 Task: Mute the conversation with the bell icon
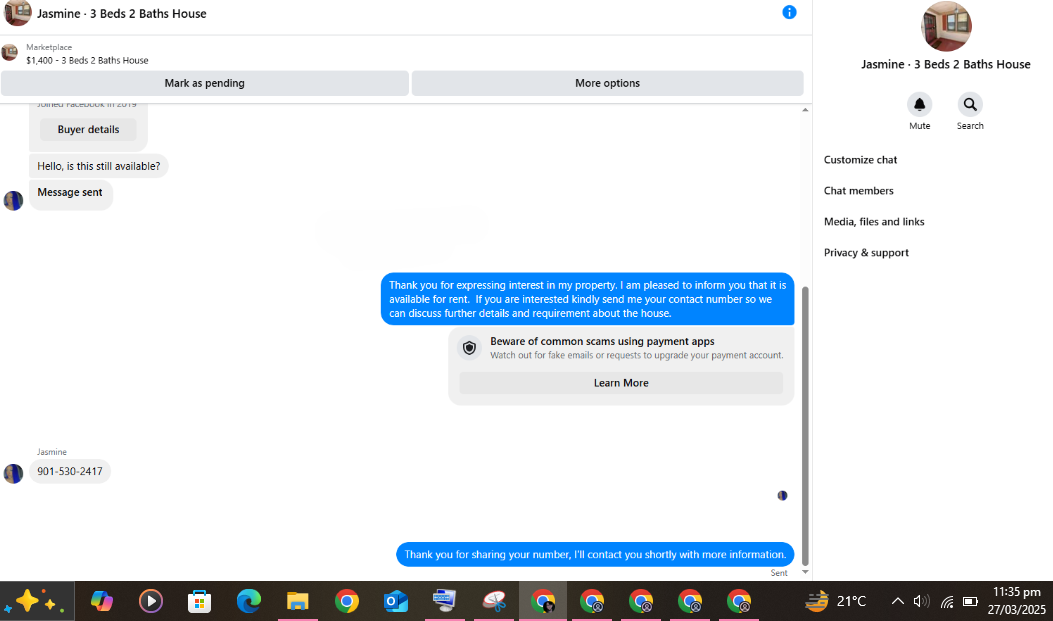click(x=919, y=105)
